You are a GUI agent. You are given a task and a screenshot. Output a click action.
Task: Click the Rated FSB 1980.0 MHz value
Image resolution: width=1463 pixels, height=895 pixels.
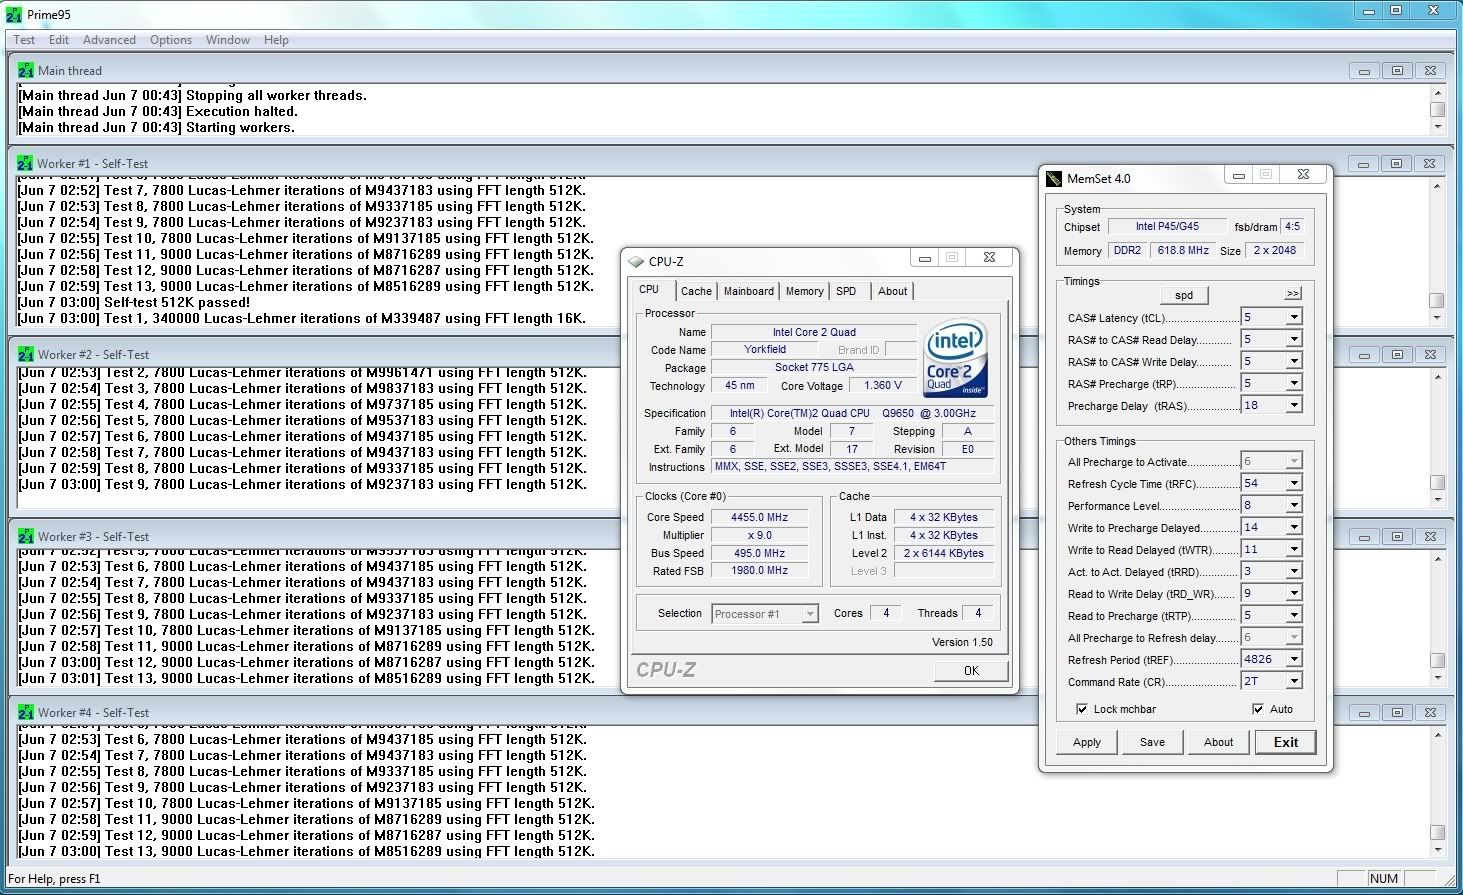tap(760, 571)
